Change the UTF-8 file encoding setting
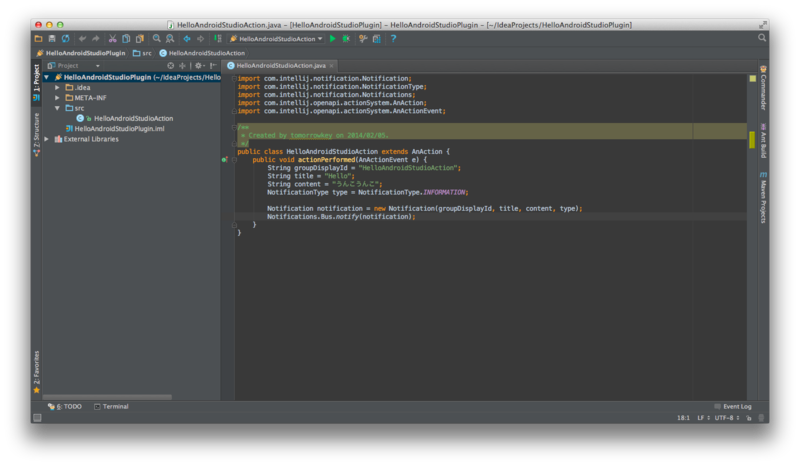This screenshot has width=800, height=466. click(727, 418)
